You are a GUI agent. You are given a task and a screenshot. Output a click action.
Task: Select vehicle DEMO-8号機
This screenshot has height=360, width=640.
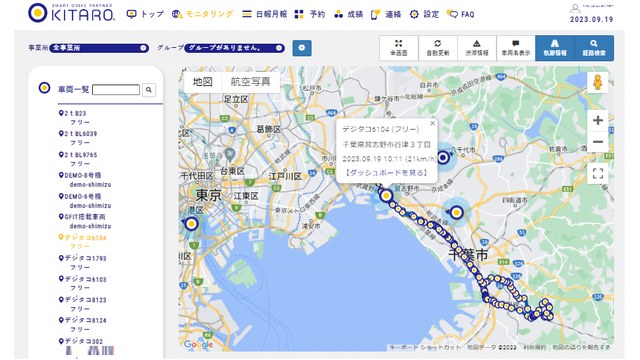pos(80,175)
